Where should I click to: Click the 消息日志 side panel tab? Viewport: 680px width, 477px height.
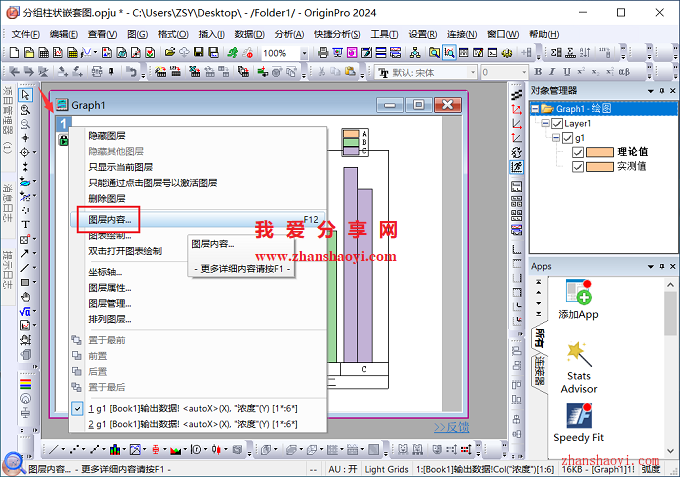pyautogui.click(x=7, y=202)
